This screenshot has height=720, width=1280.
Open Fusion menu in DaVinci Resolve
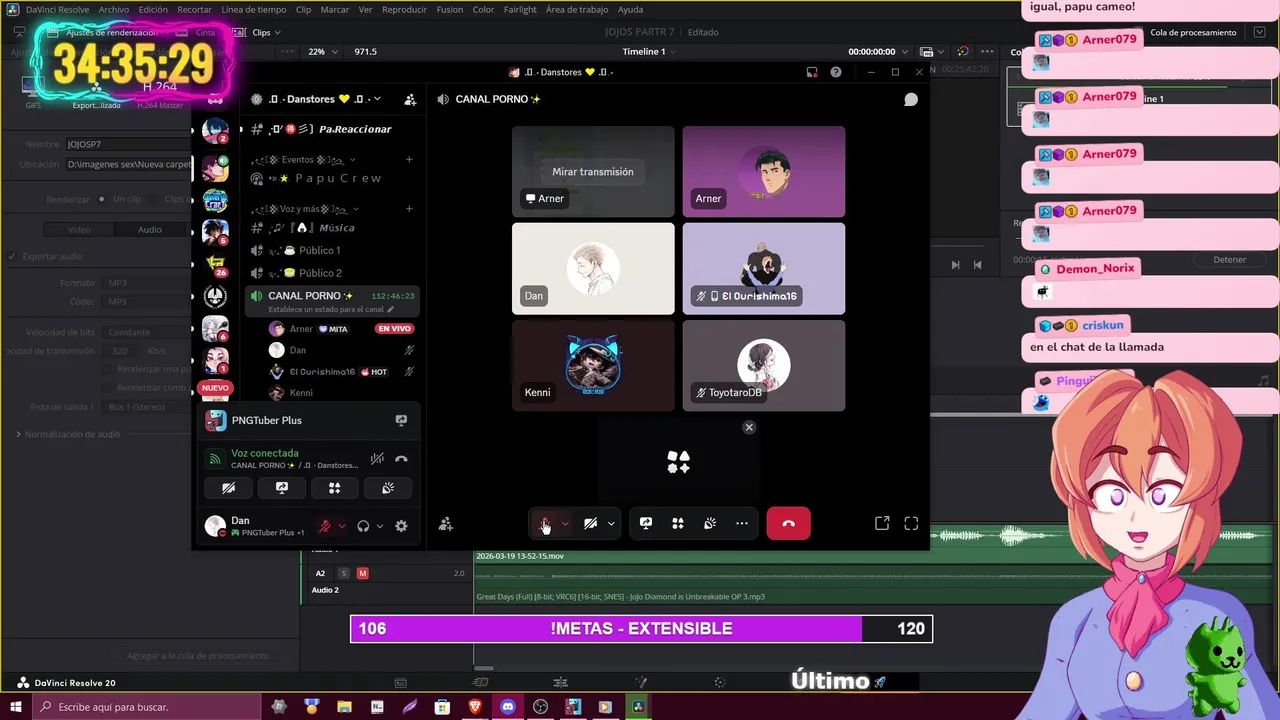tap(450, 9)
